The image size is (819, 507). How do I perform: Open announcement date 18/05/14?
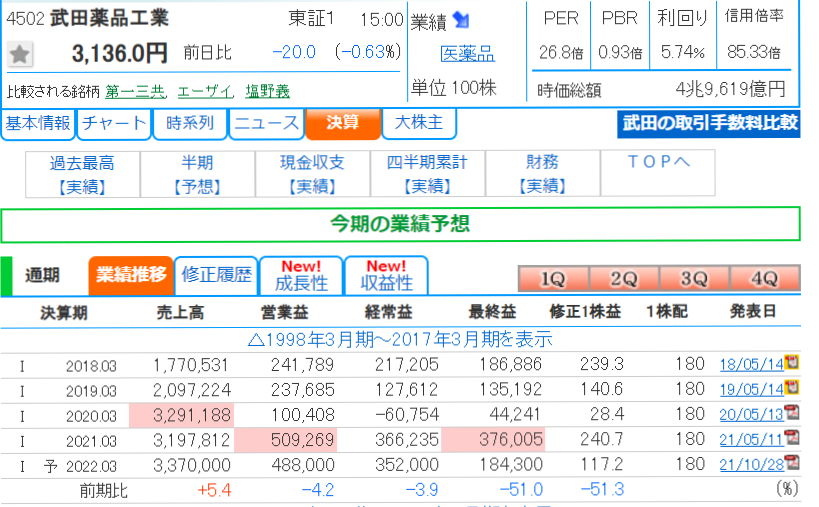(752, 364)
